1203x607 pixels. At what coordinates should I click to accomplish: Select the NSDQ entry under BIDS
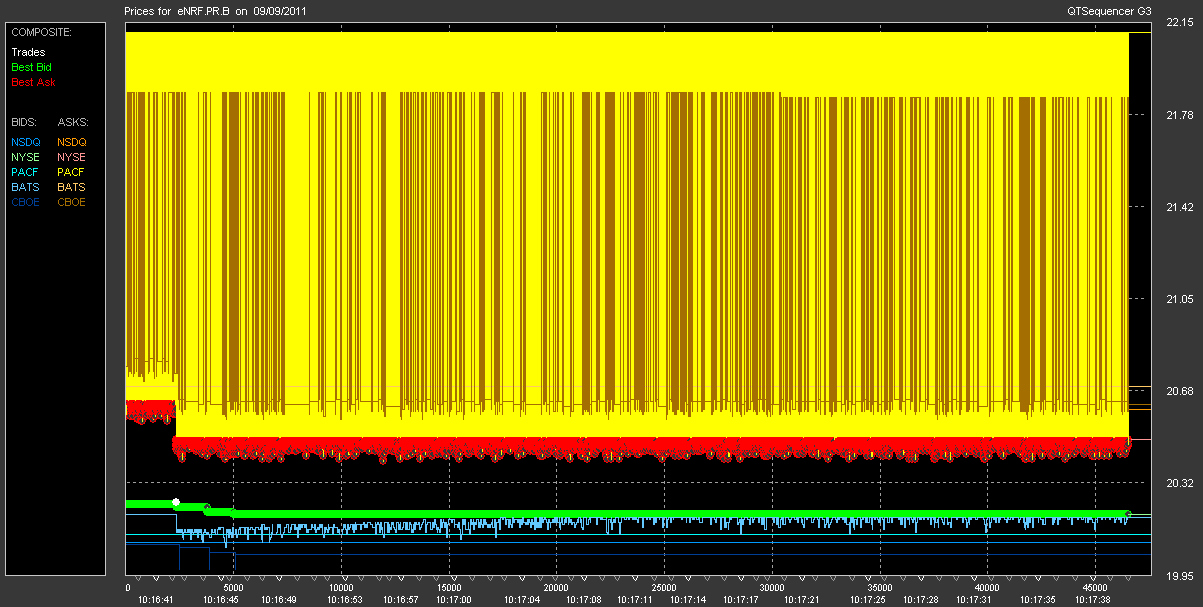pyautogui.click(x=26, y=142)
